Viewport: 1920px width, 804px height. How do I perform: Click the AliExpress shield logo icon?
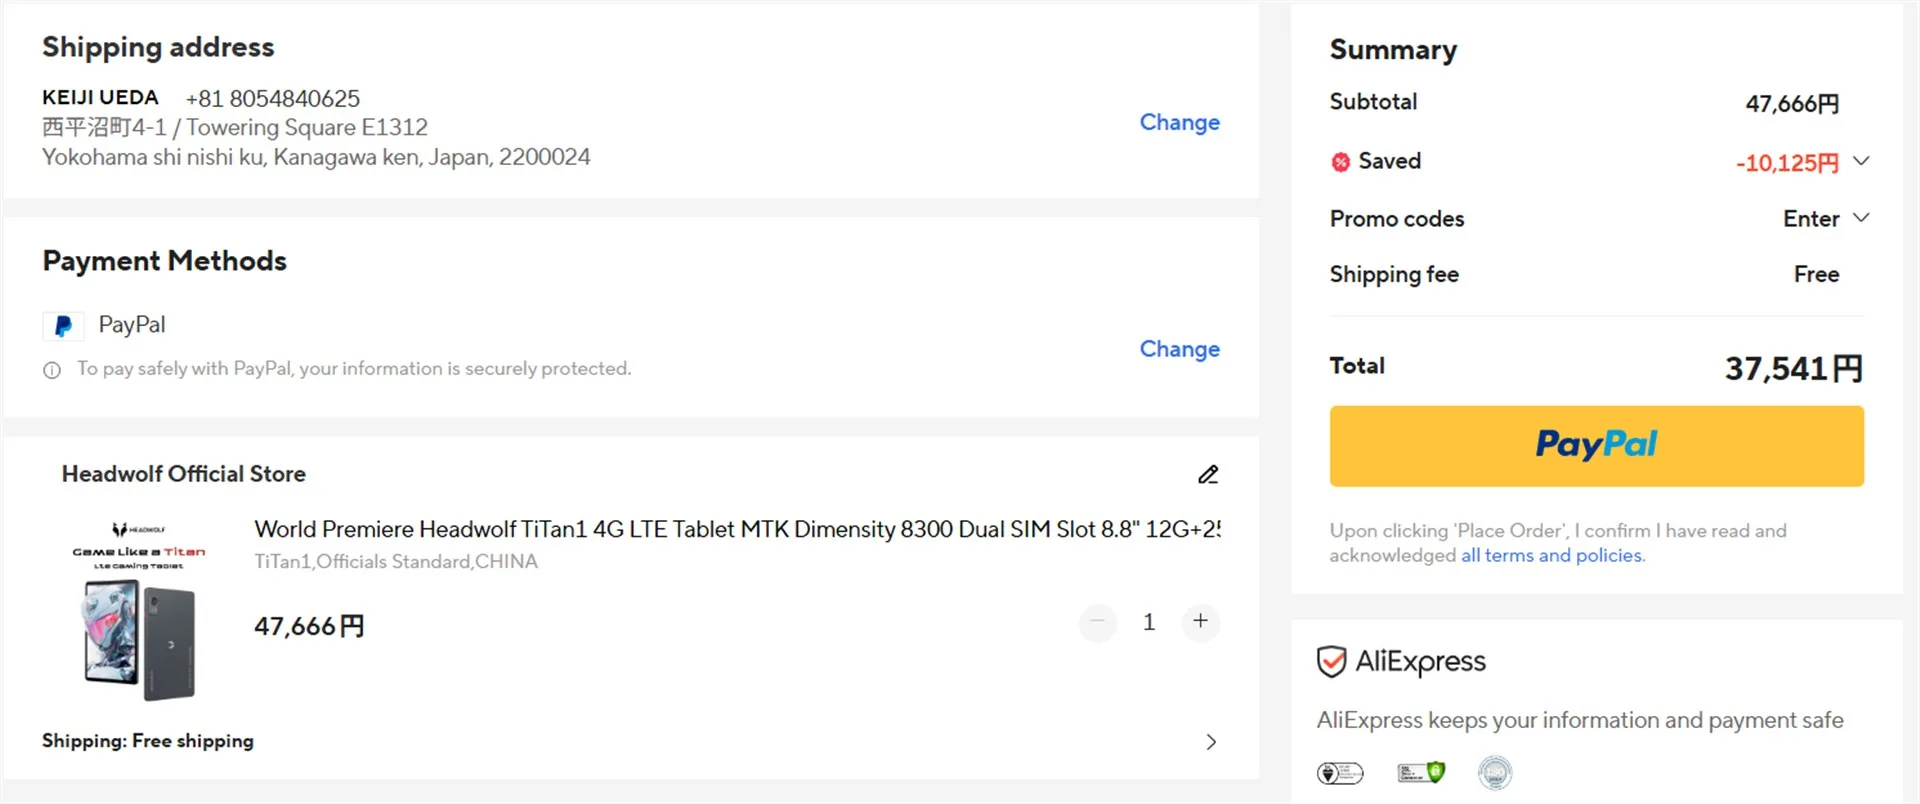[1331, 662]
